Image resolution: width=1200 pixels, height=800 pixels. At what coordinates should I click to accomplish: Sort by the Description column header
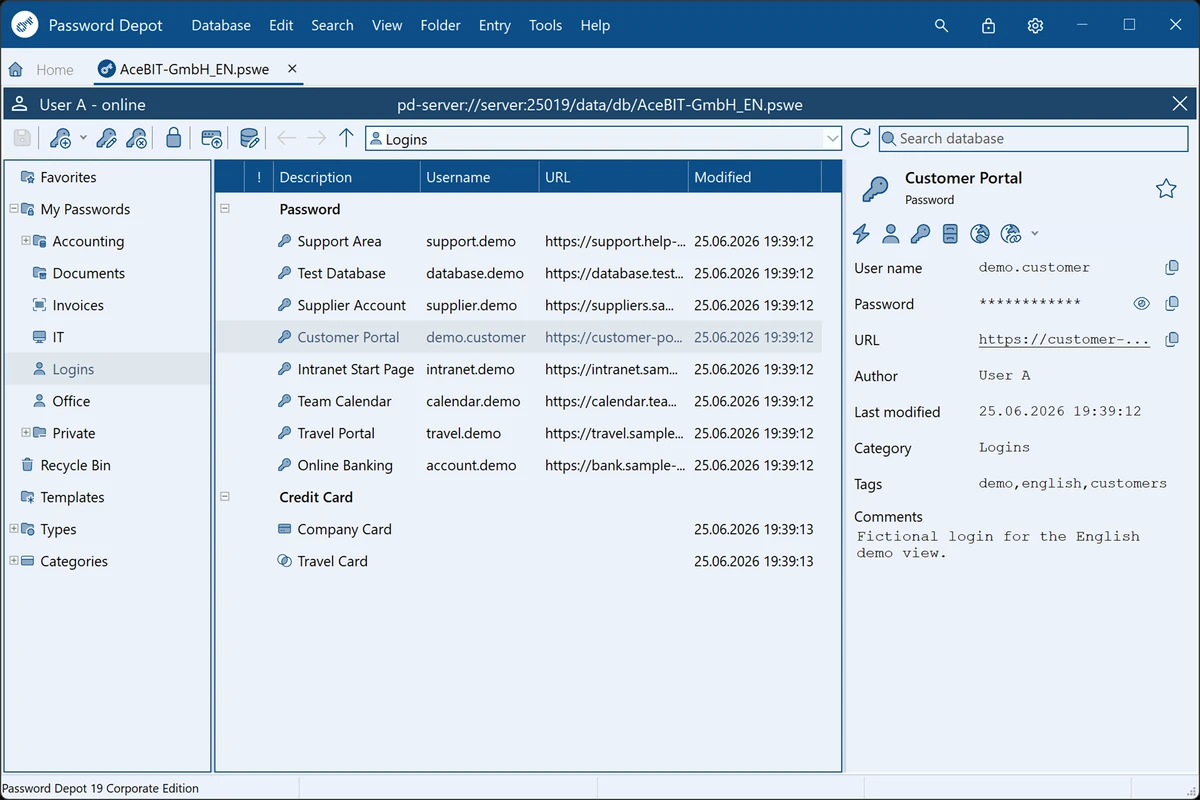(x=347, y=177)
